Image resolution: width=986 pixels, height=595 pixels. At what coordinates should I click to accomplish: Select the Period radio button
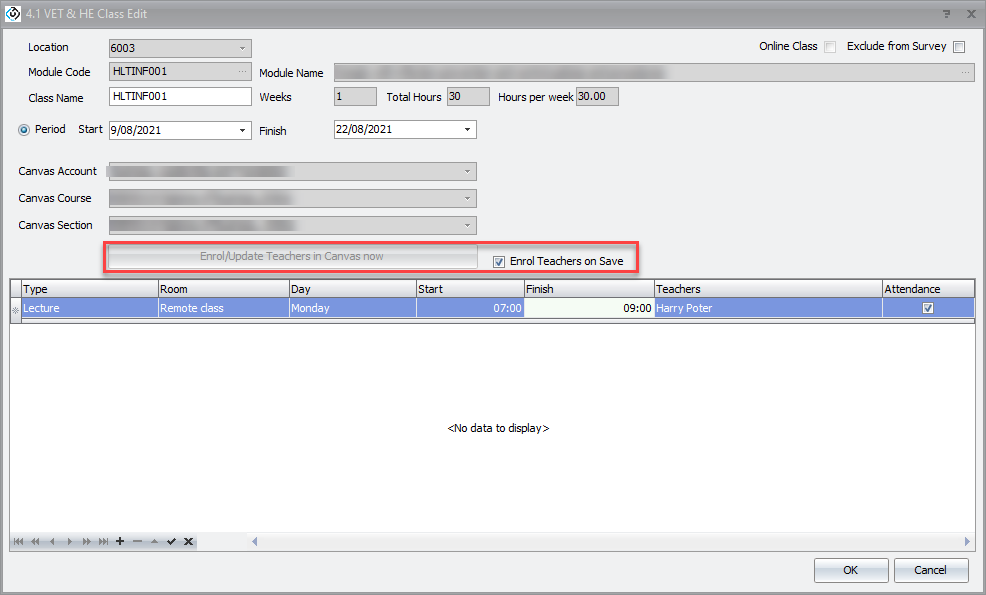click(24, 130)
